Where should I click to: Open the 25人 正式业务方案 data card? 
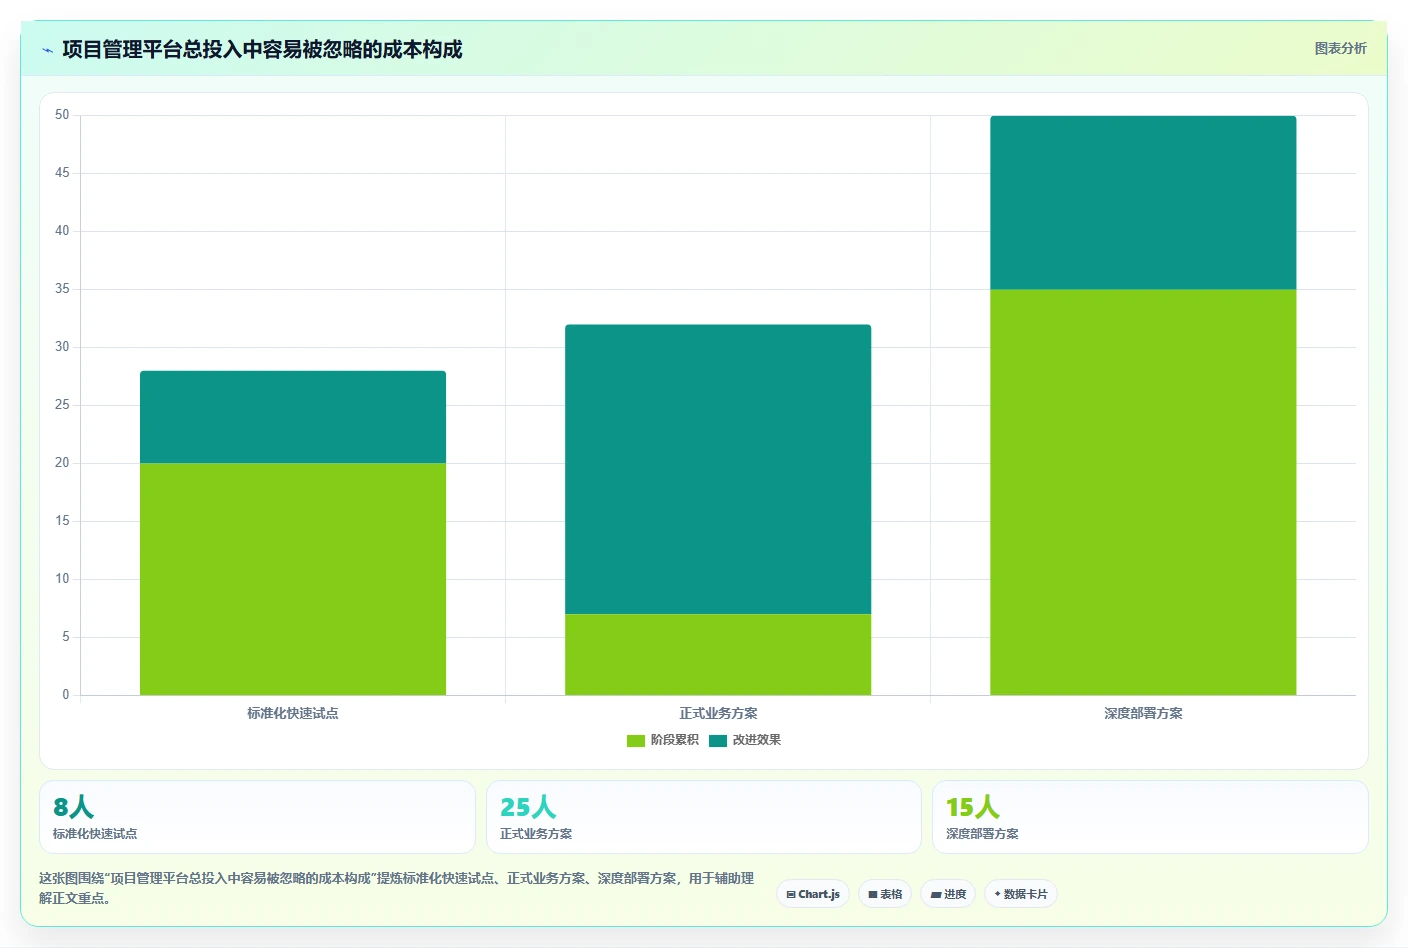704,817
